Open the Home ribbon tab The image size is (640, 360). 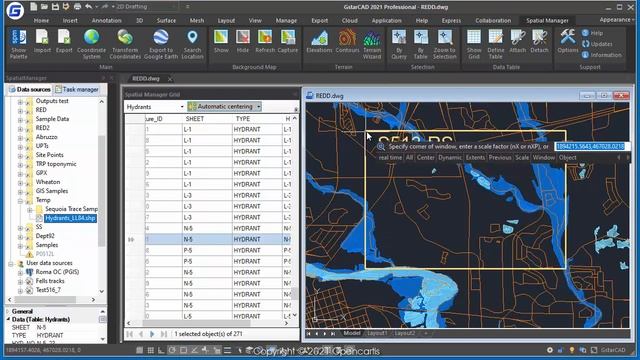click(41, 20)
